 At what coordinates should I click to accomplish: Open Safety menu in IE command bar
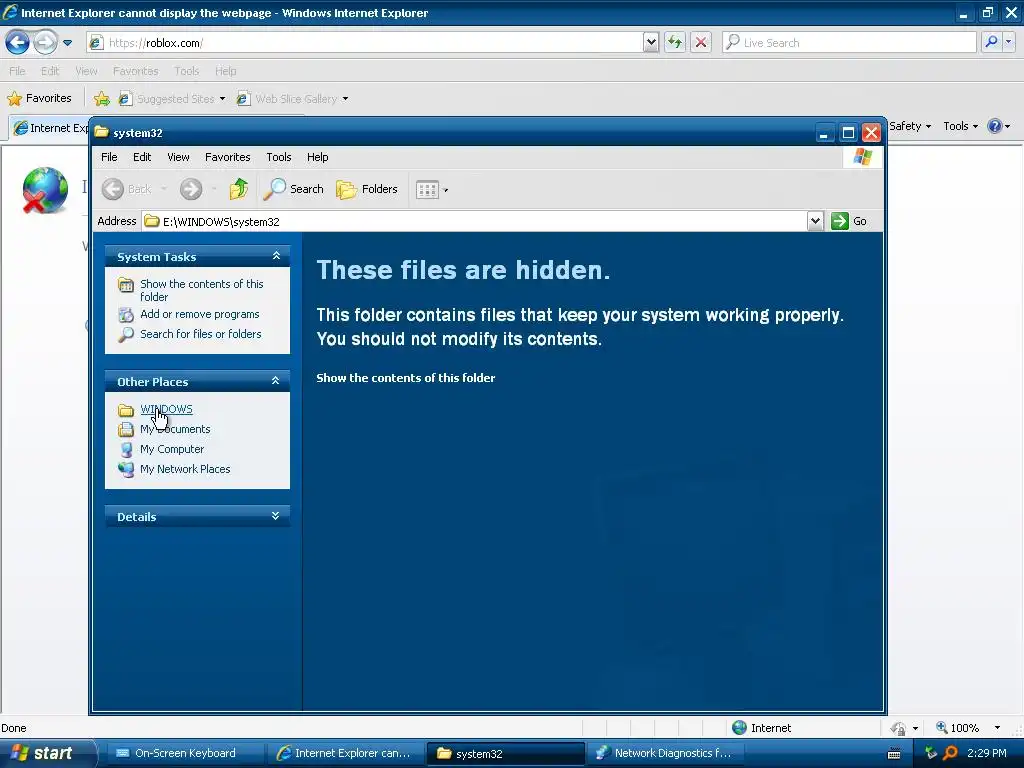[x=910, y=126]
